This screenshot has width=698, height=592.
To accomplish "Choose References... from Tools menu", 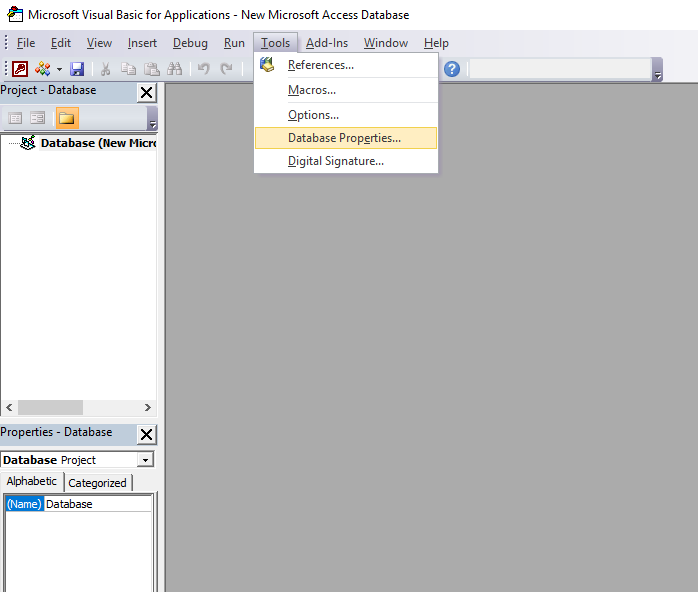I will [346, 65].
